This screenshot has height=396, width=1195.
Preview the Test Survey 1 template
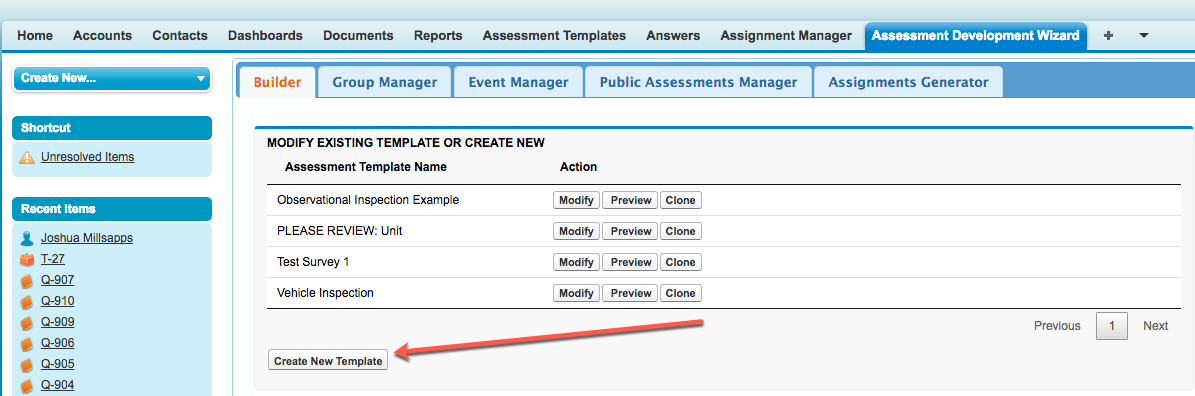(631, 262)
